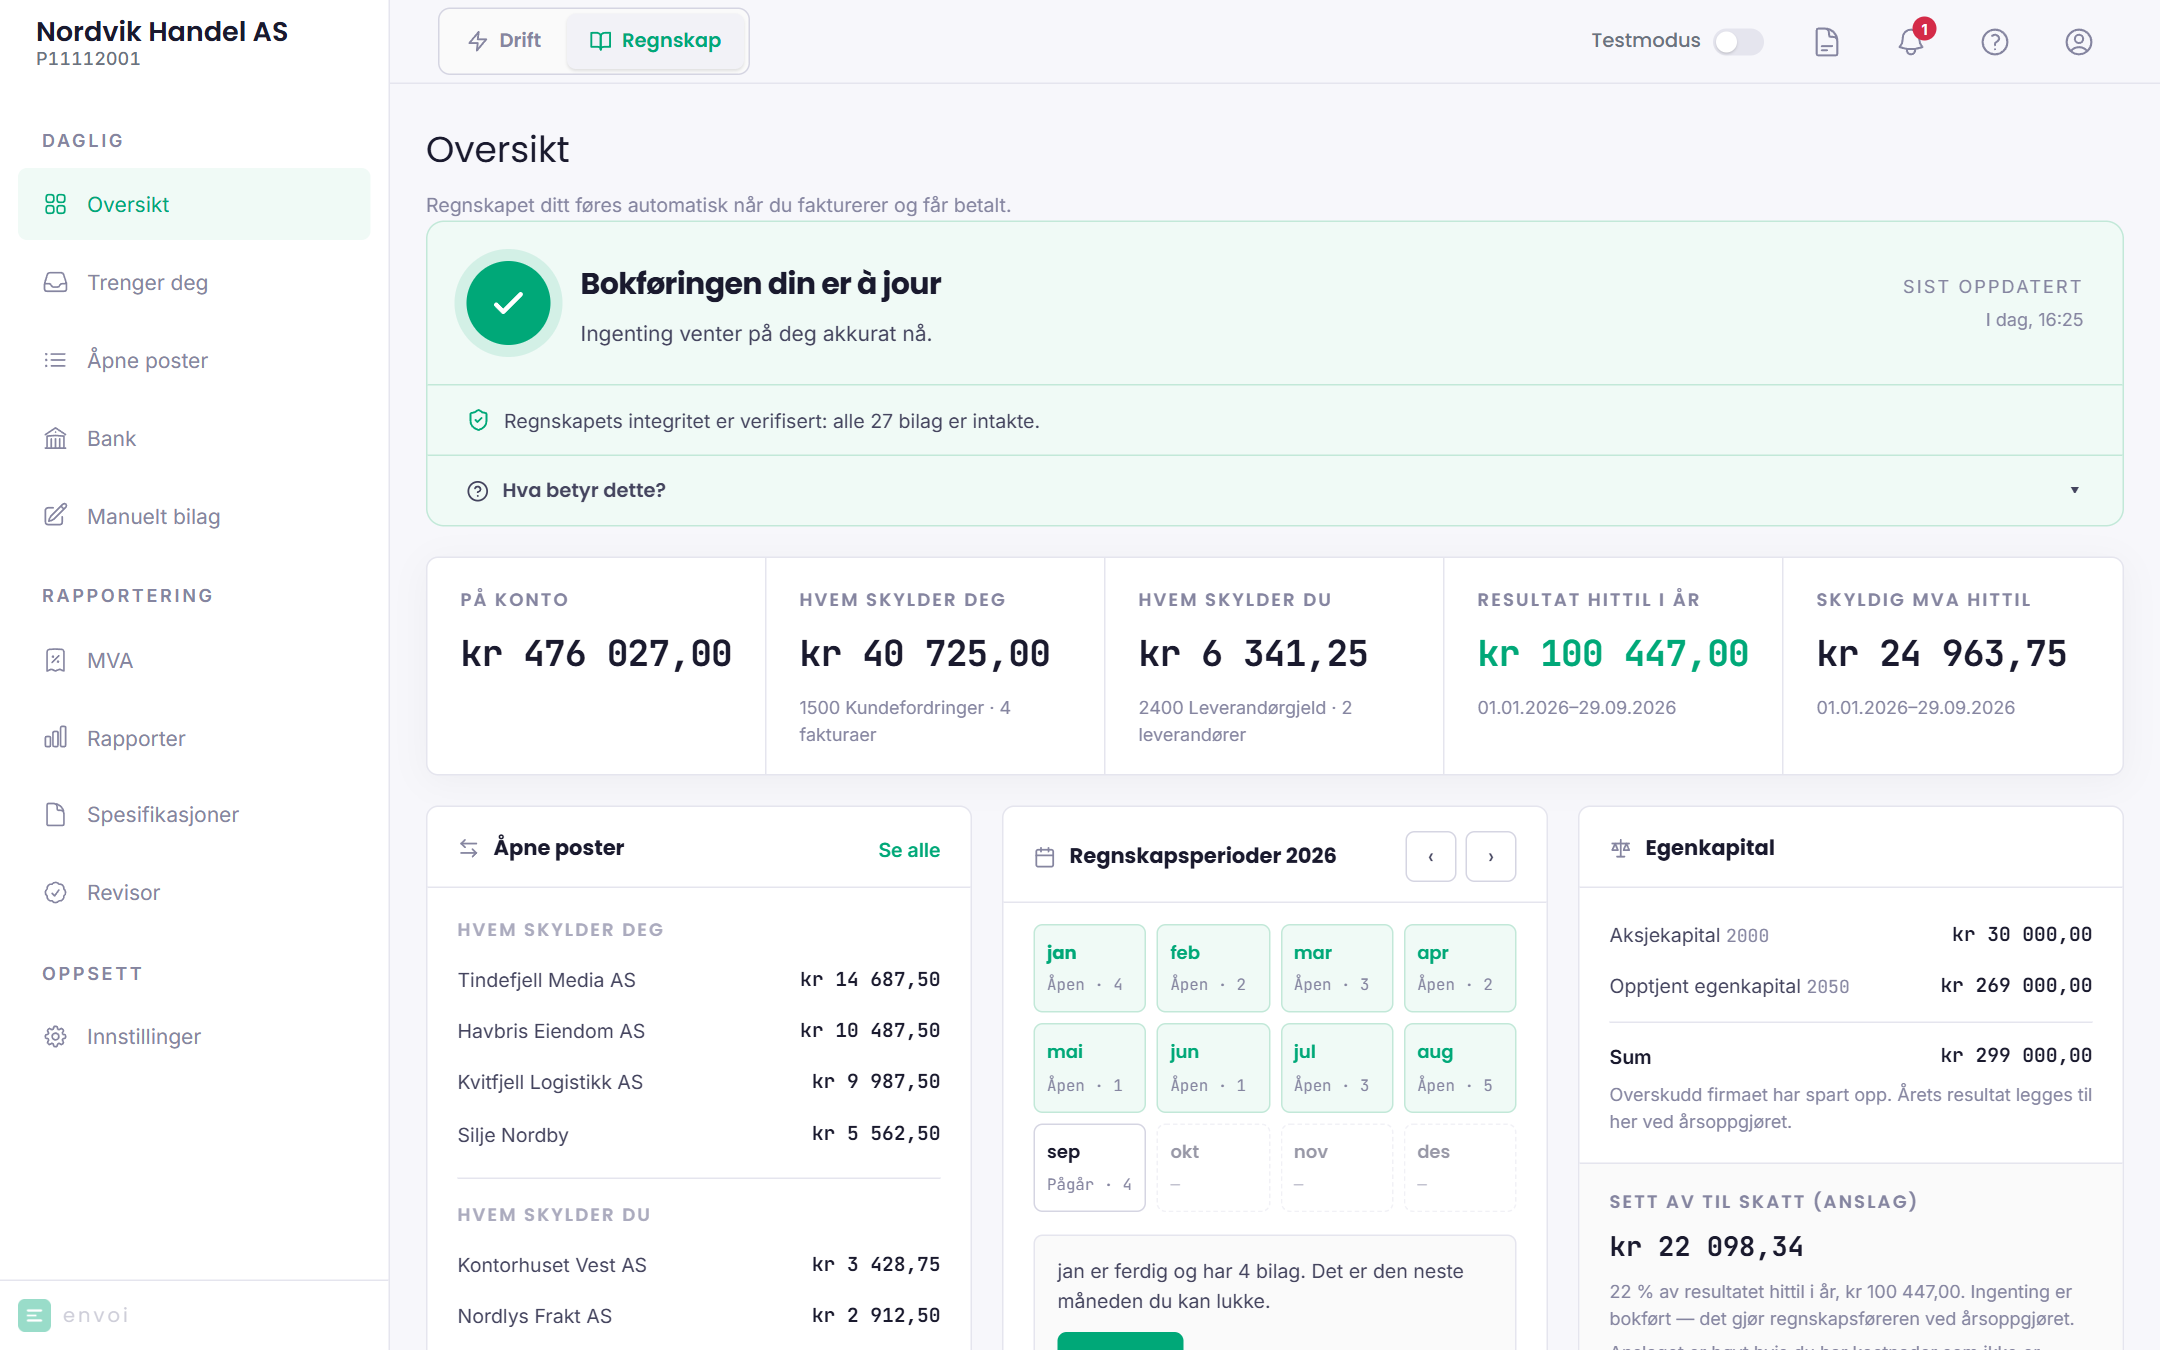Click the envoi logo icon
This screenshot has width=2160, height=1350.
point(34,1315)
